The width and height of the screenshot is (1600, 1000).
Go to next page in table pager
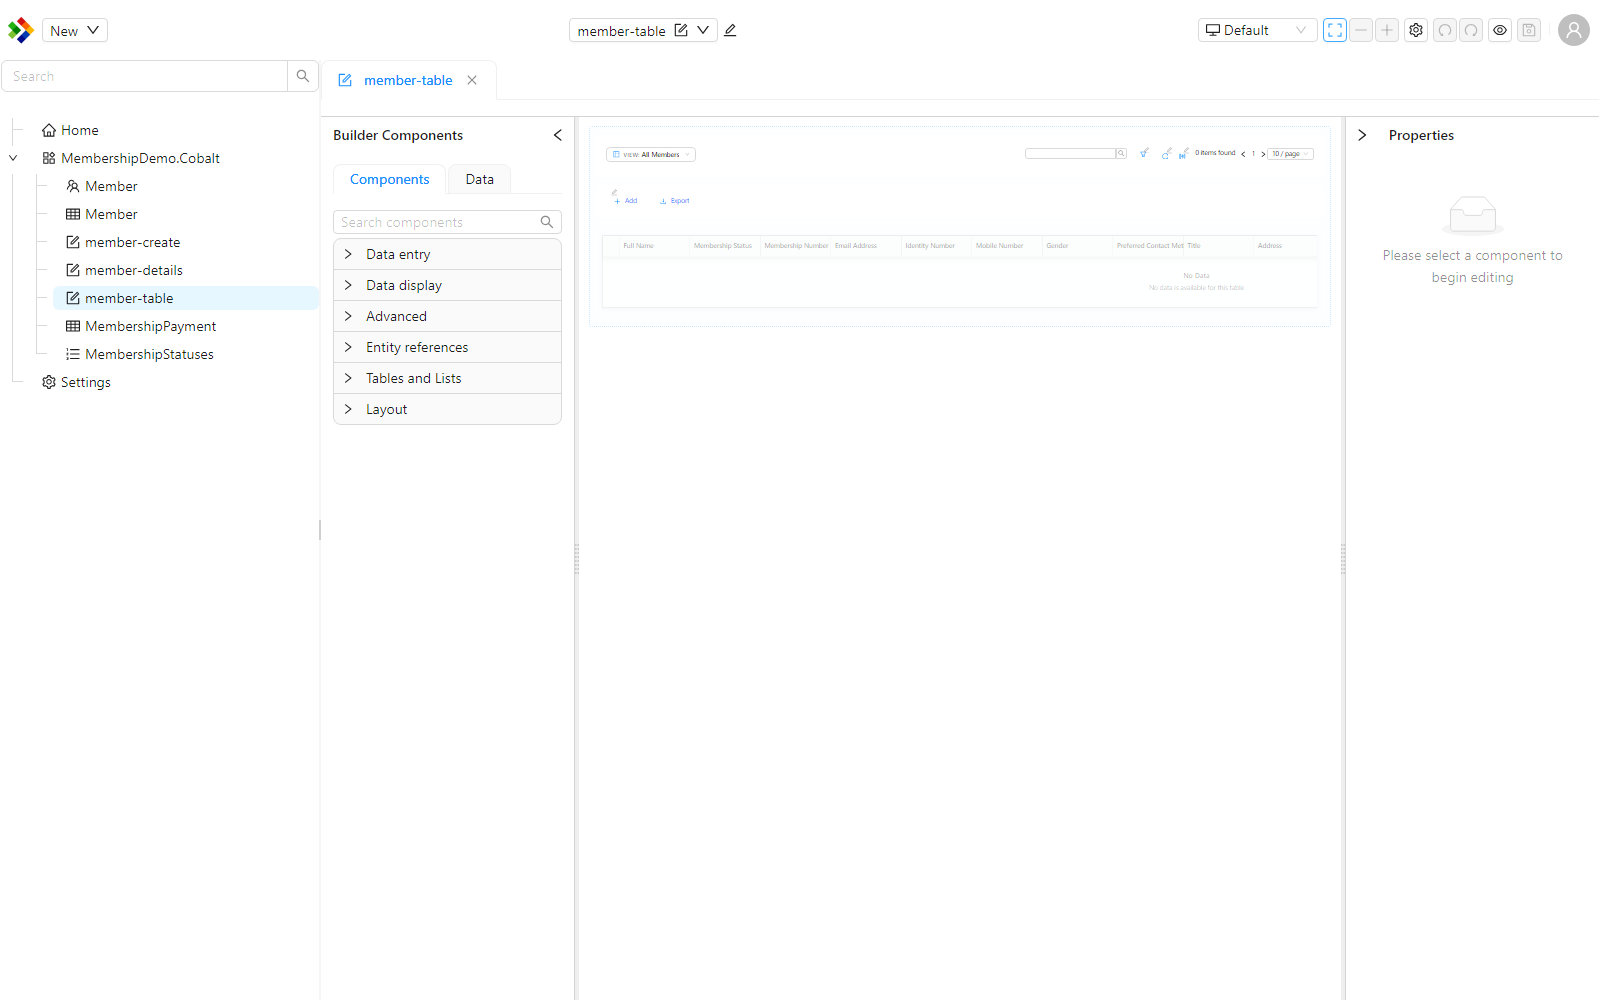1263,154
